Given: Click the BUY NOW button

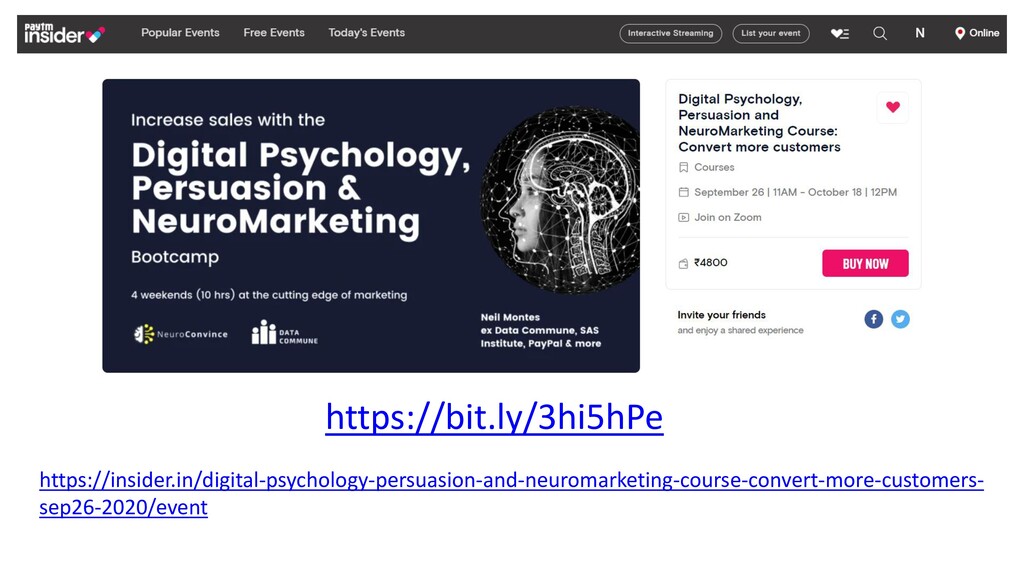Looking at the screenshot, I should [865, 263].
